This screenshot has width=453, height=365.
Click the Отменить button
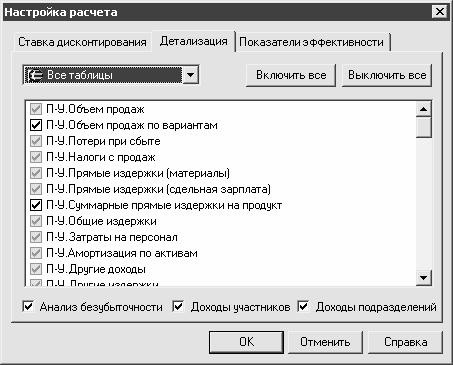click(325, 342)
